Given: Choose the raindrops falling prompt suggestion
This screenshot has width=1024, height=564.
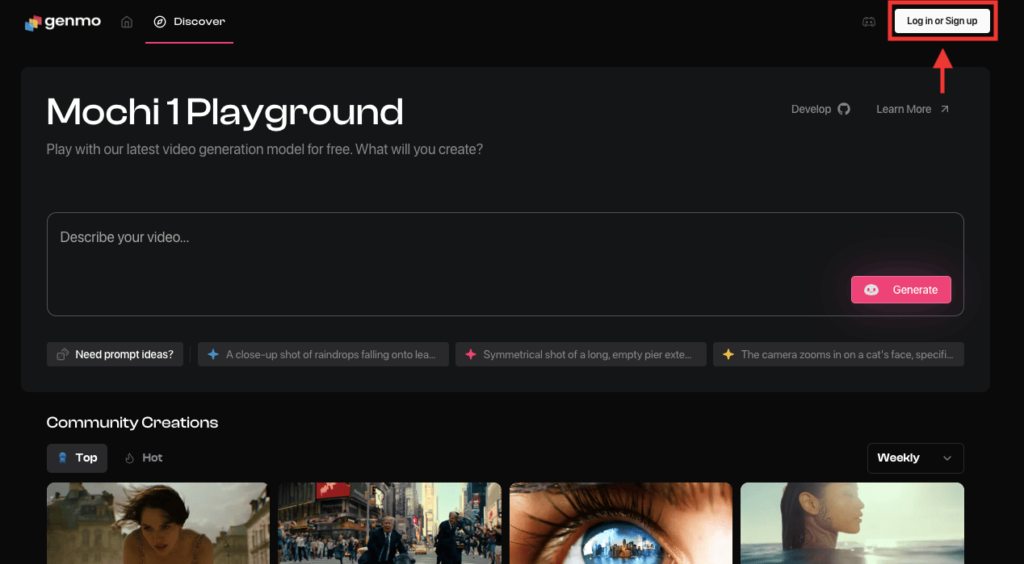Looking at the screenshot, I should coord(323,354).
